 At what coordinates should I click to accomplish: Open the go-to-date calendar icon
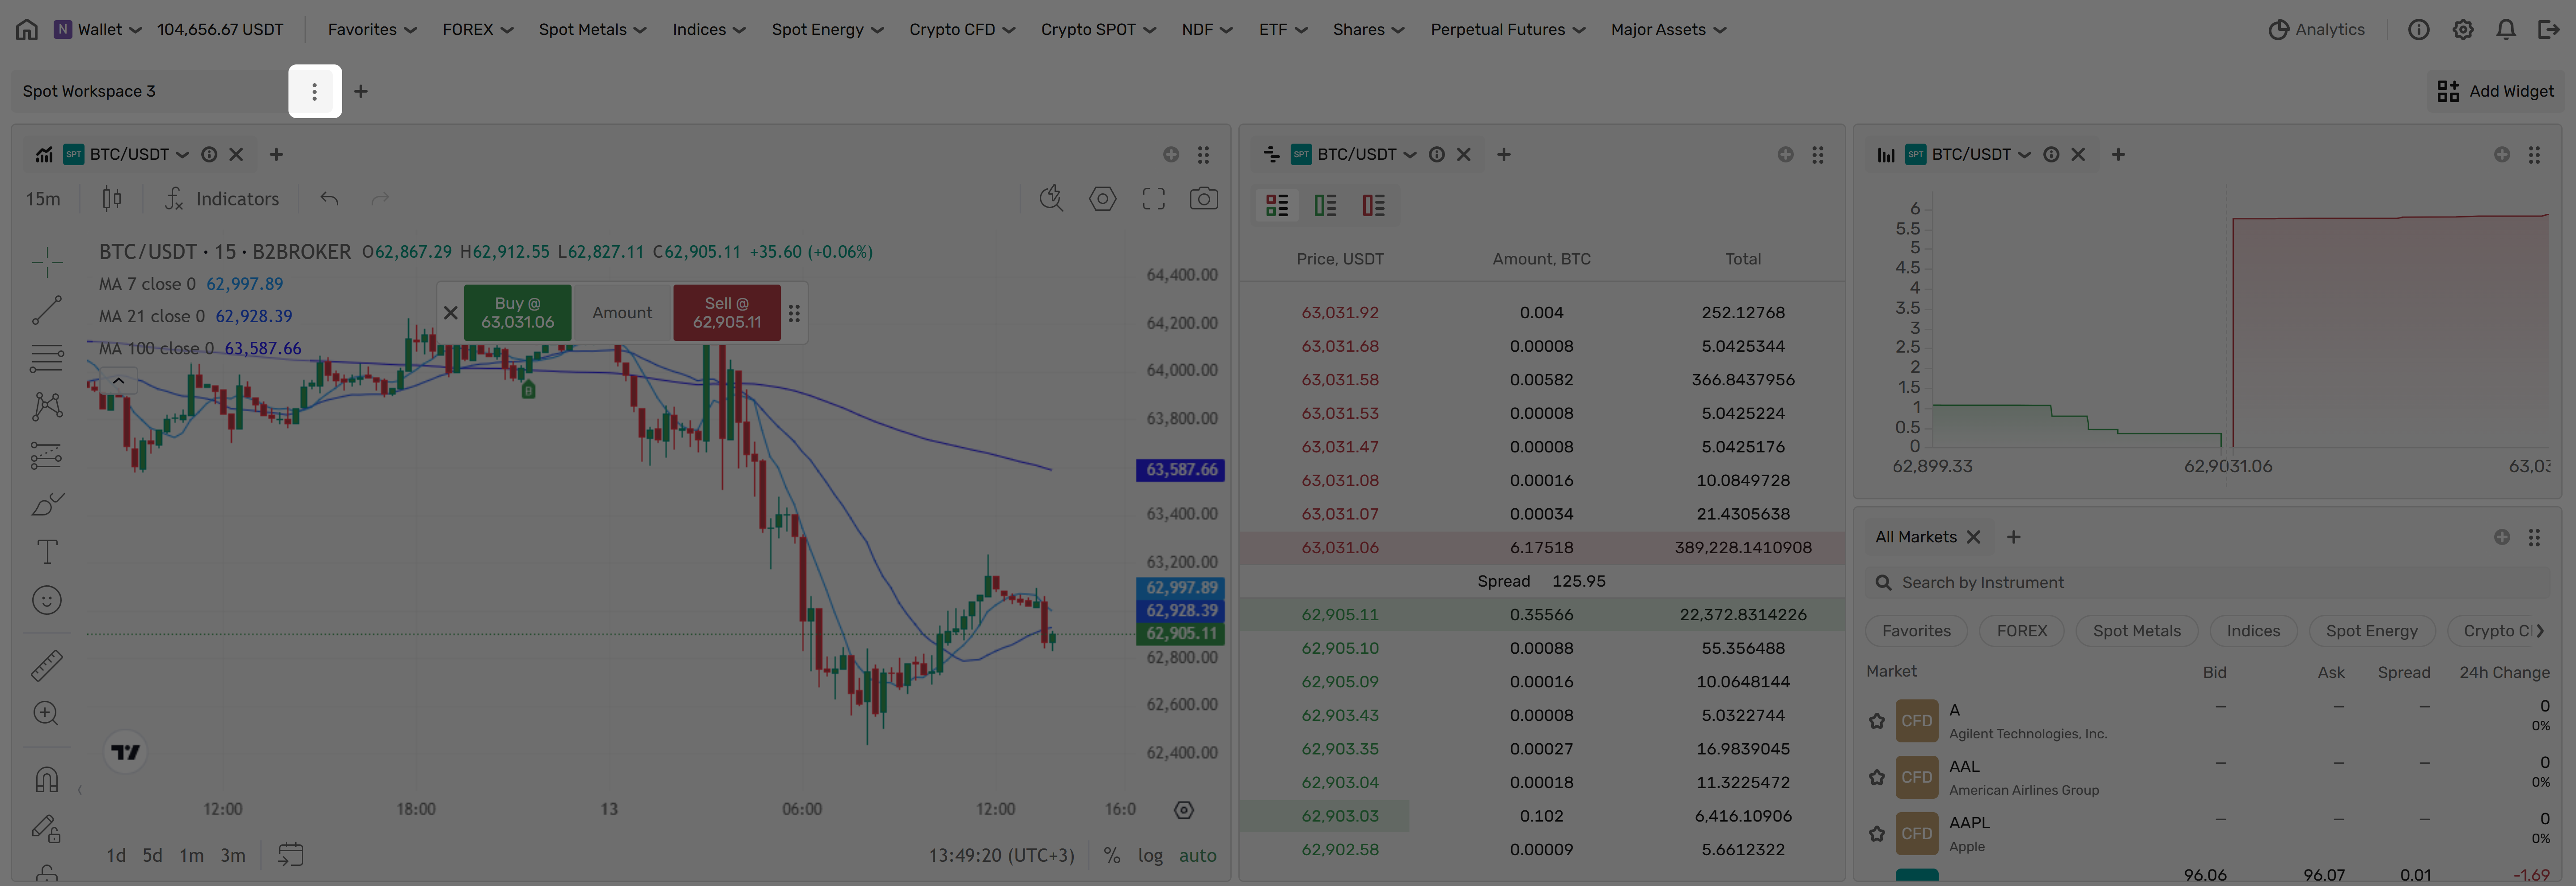[291, 855]
